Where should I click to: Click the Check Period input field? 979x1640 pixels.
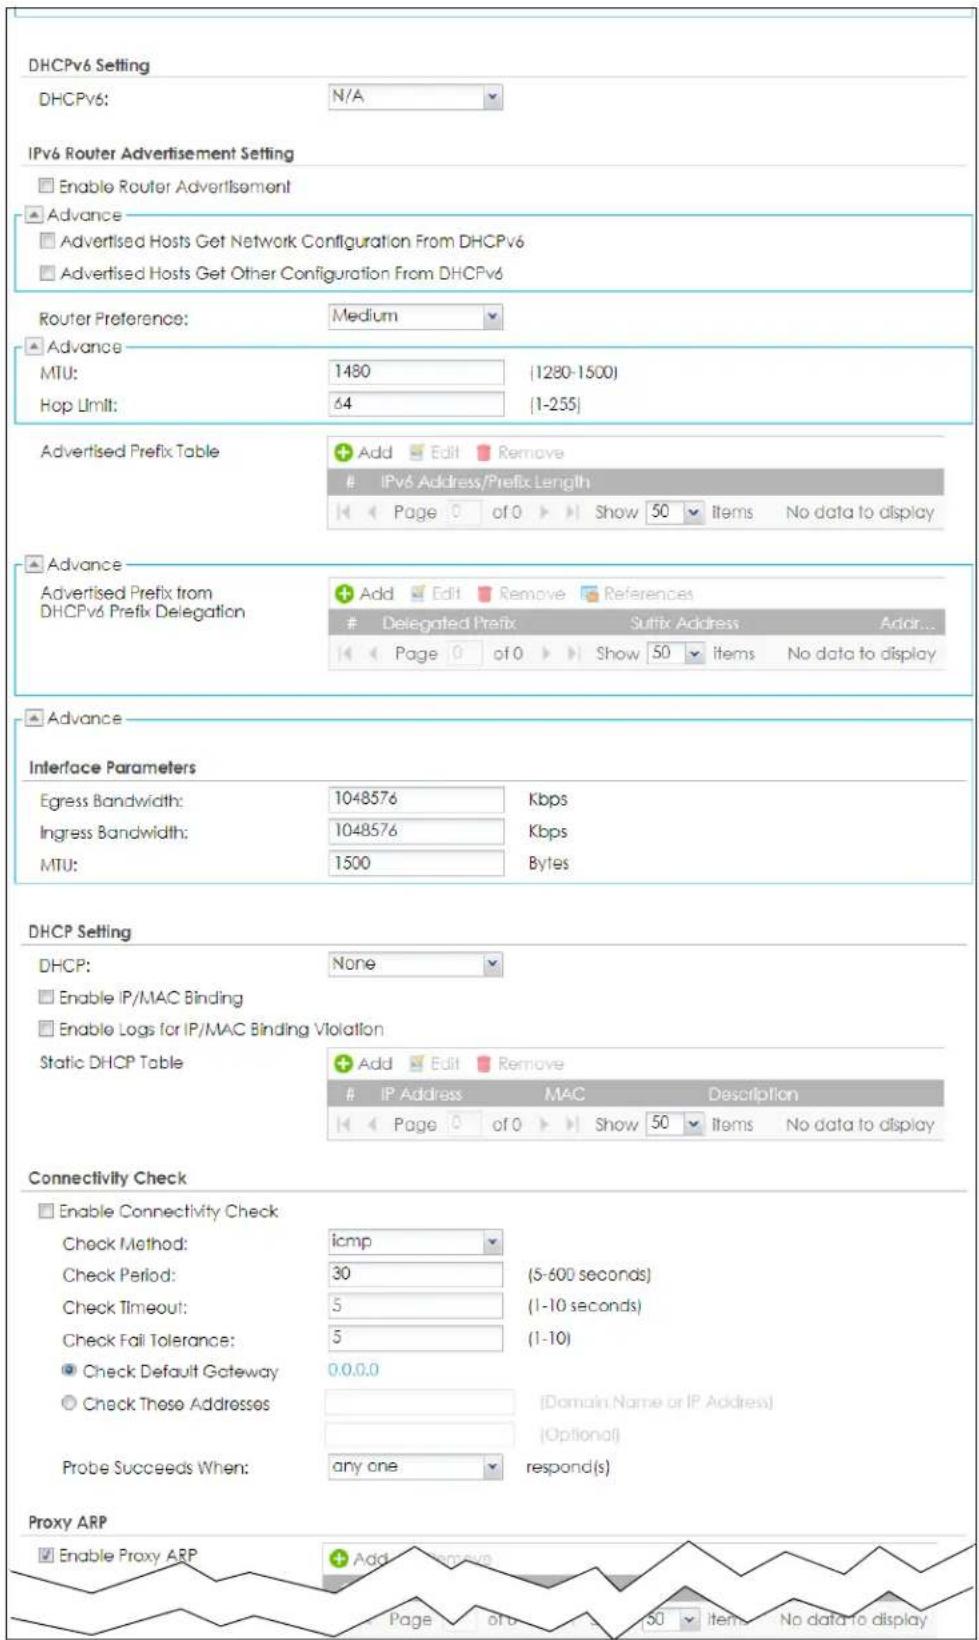pos(416,1274)
